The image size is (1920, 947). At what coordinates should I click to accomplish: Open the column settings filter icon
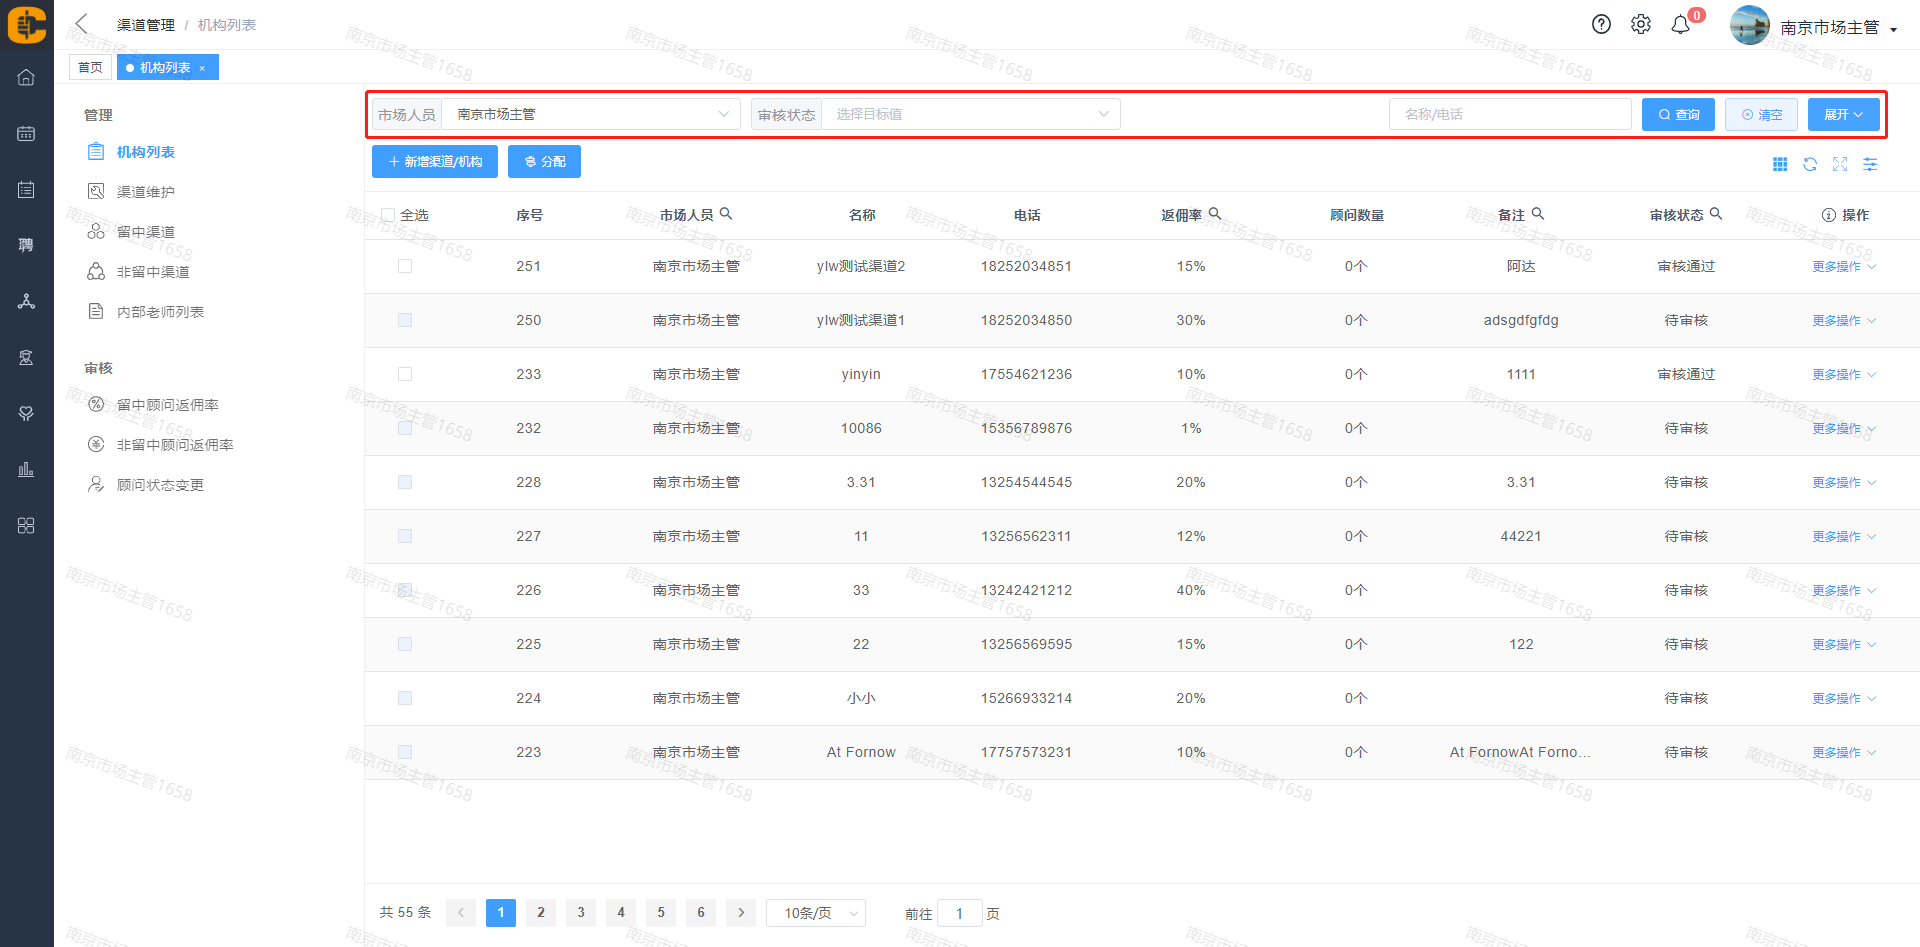1870,164
